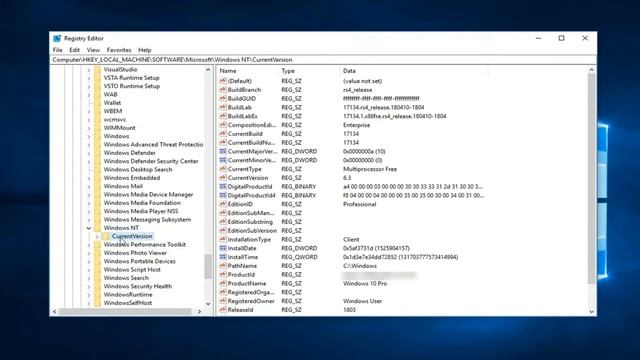Select the BuildLab string value icon
640x360 pixels.
[223, 107]
